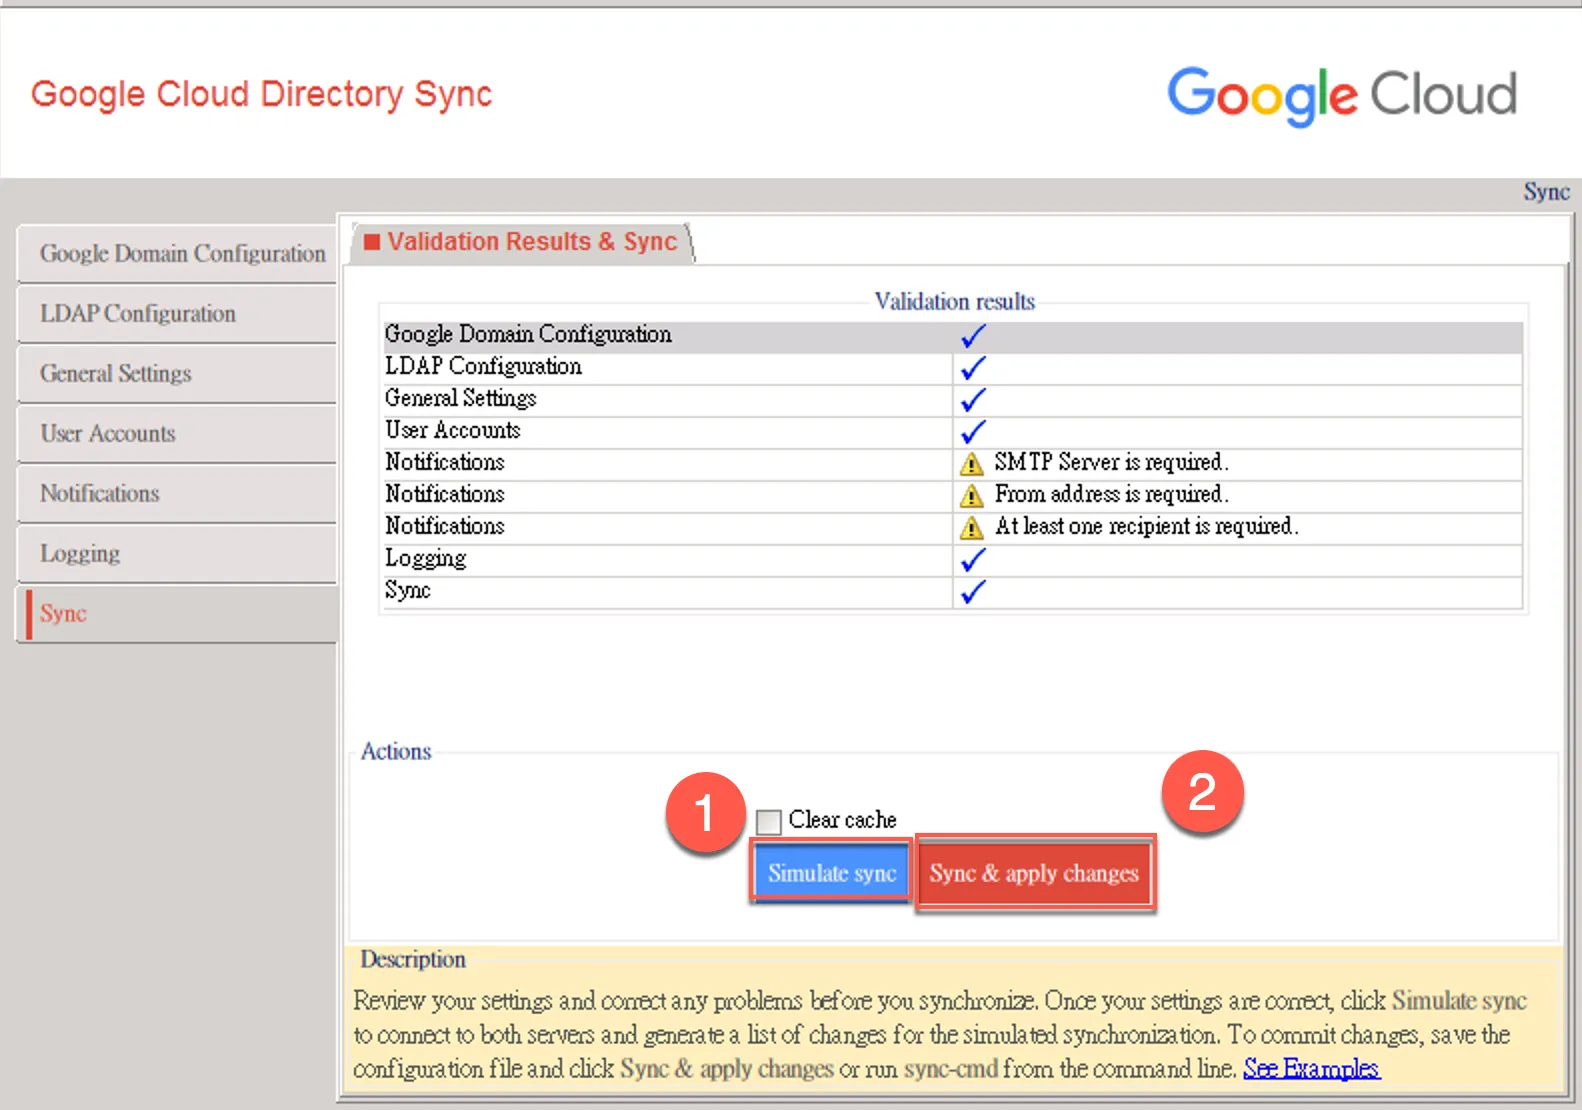Click the Actions section label
Image resolution: width=1582 pixels, height=1110 pixels.
coord(396,752)
